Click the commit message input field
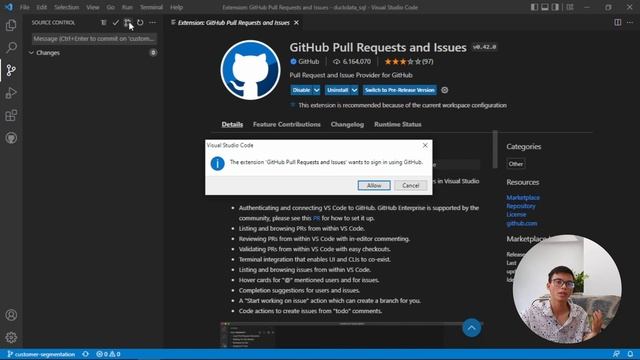 point(94,39)
